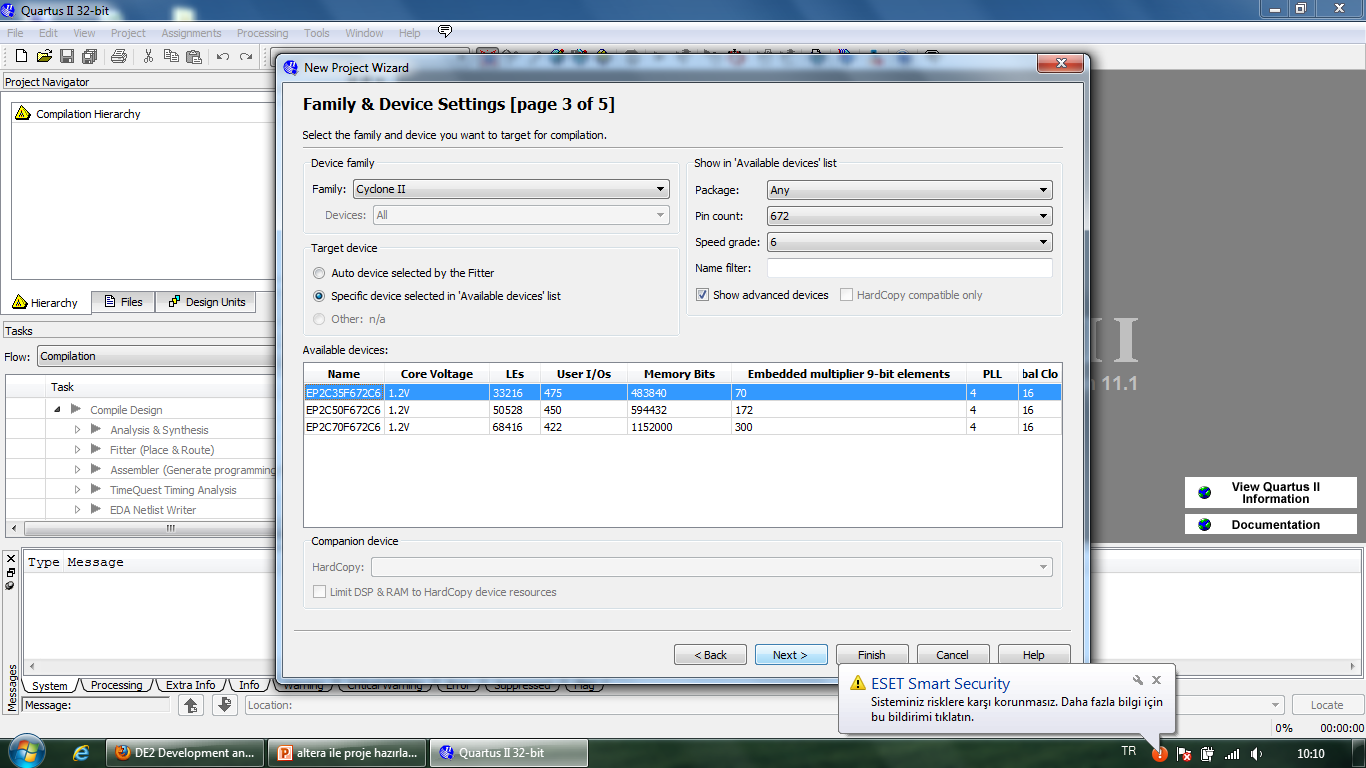Screen dimensions: 1366x768
Task: Click the Print toolbar icon
Action: point(119,56)
